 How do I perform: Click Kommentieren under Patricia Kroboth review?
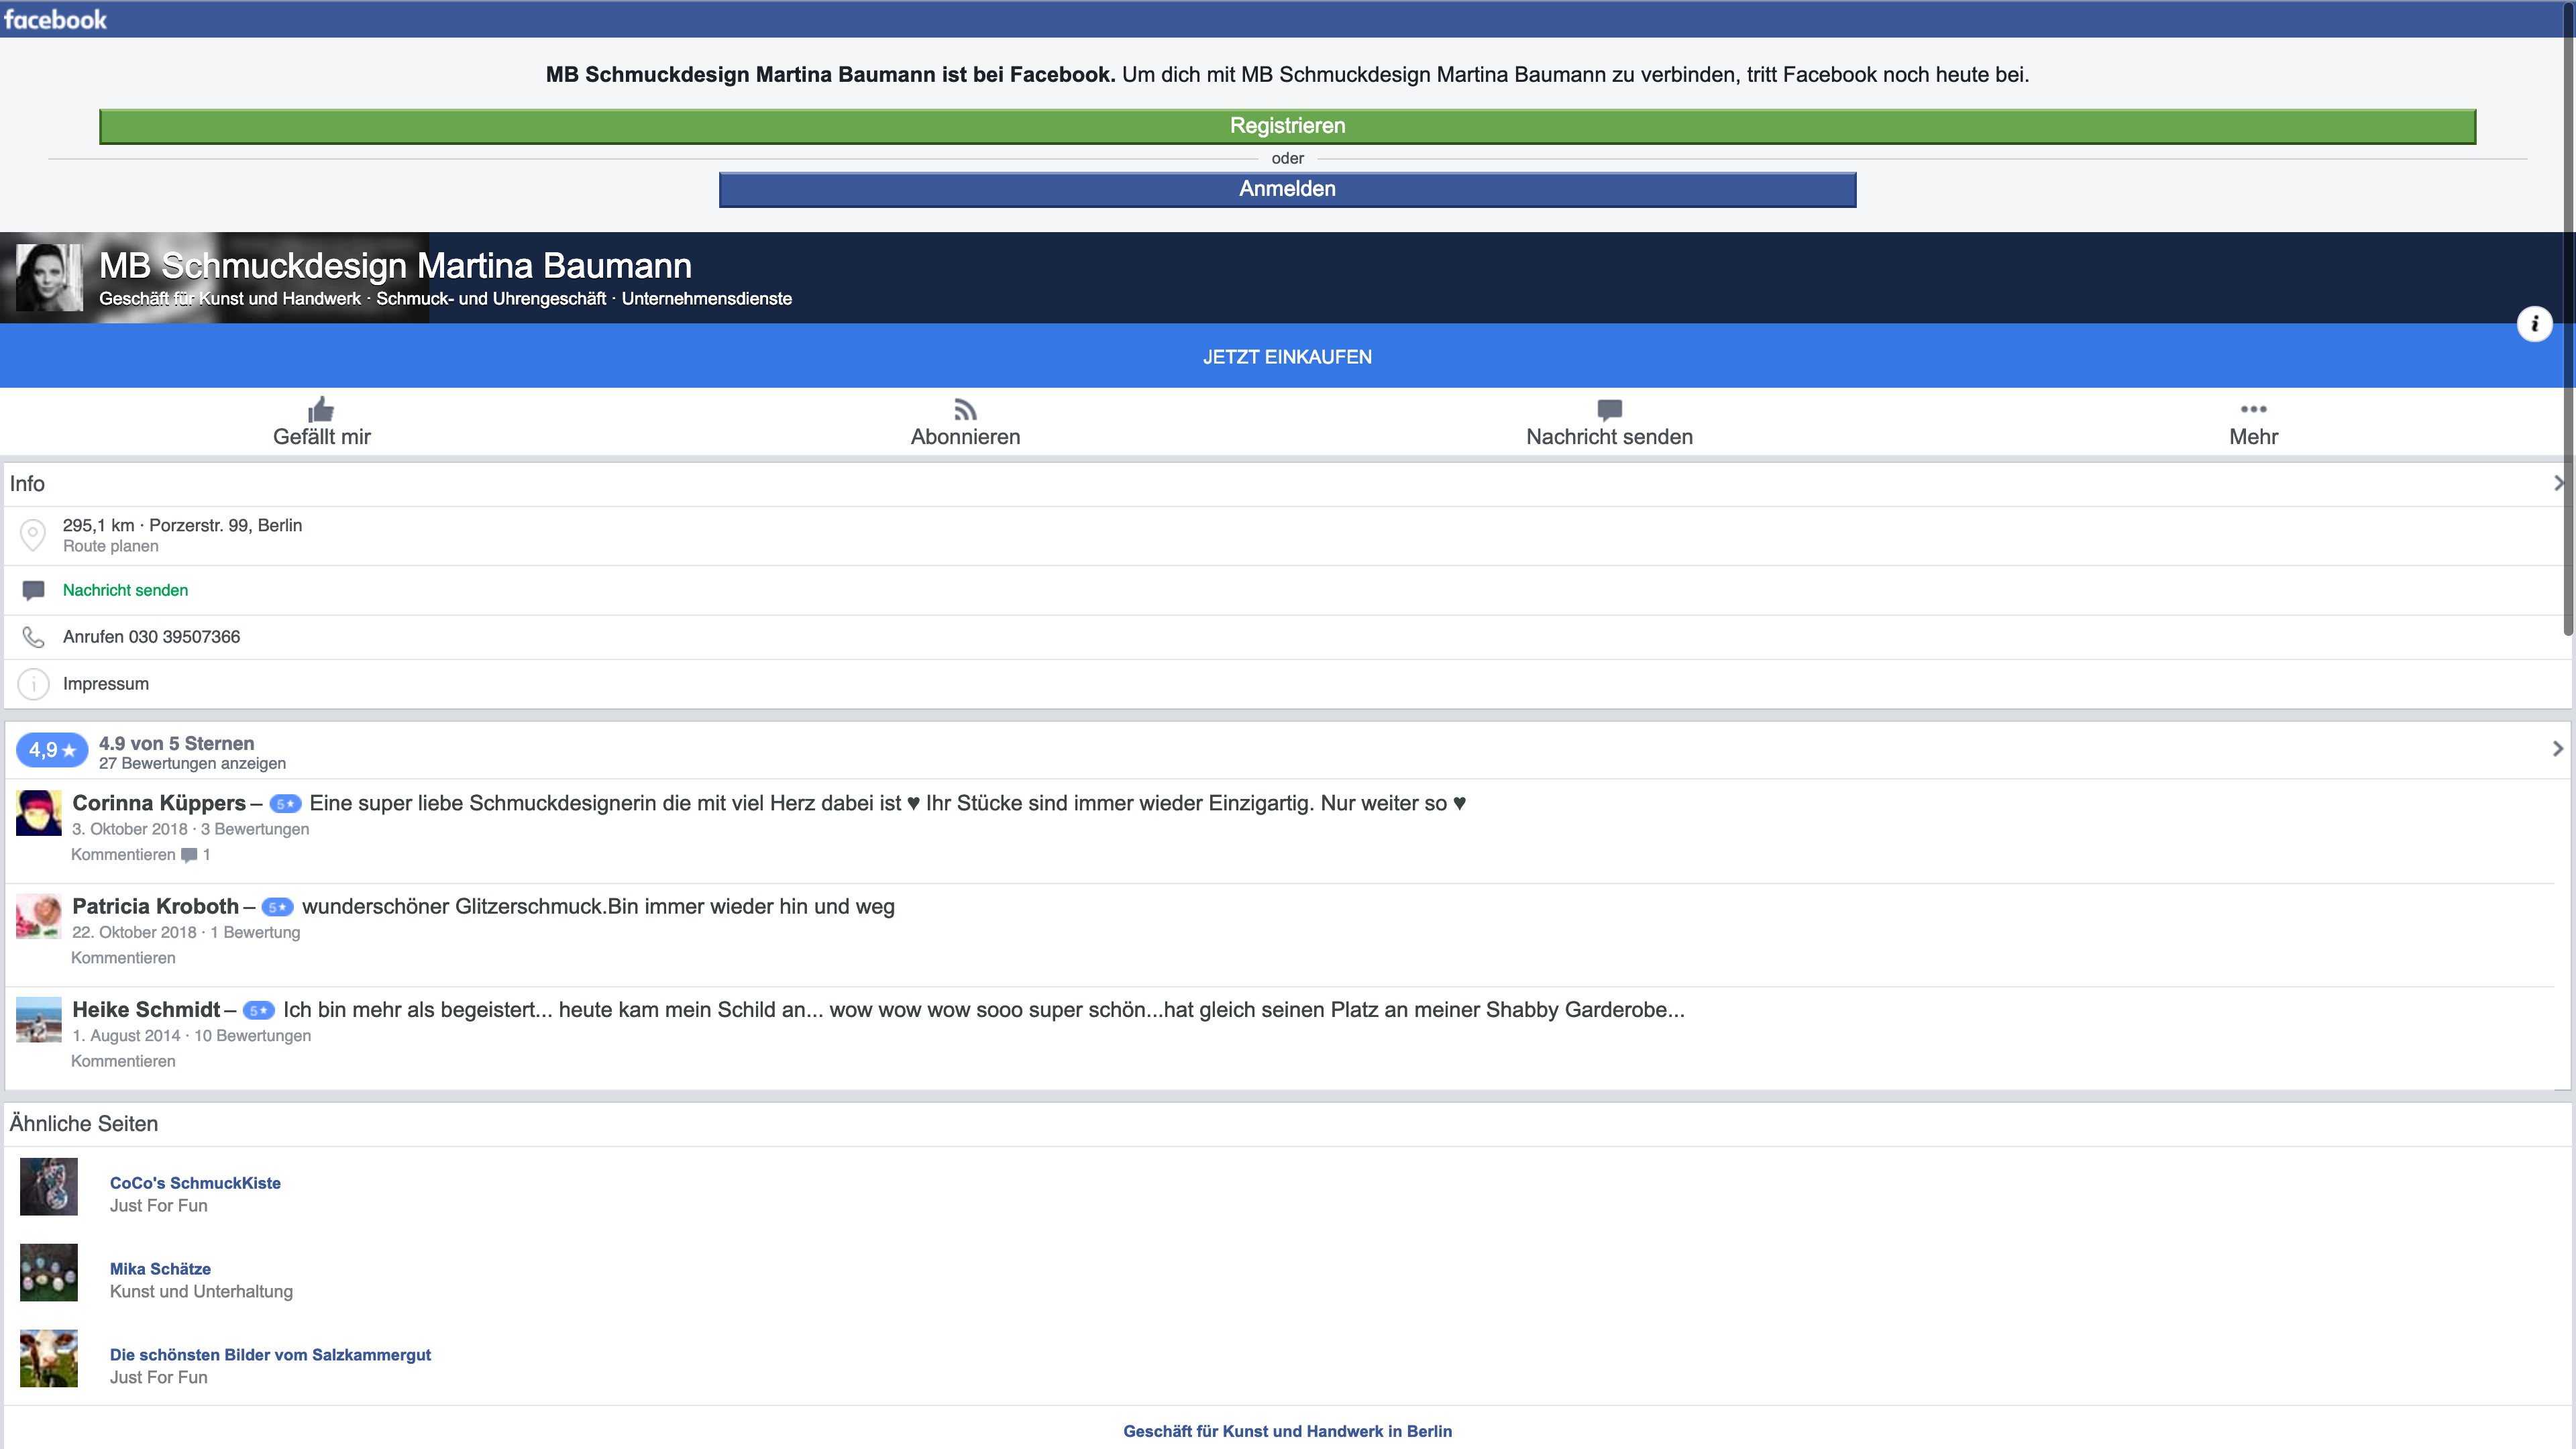tap(123, 958)
